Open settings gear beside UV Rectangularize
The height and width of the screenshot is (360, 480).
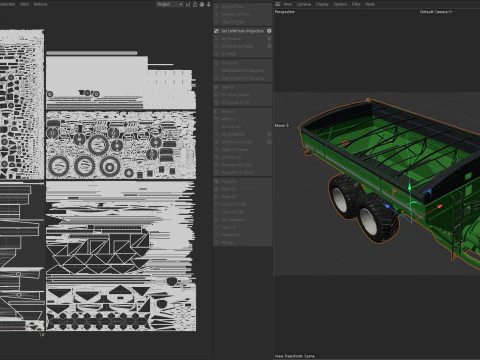tap(269, 142)
